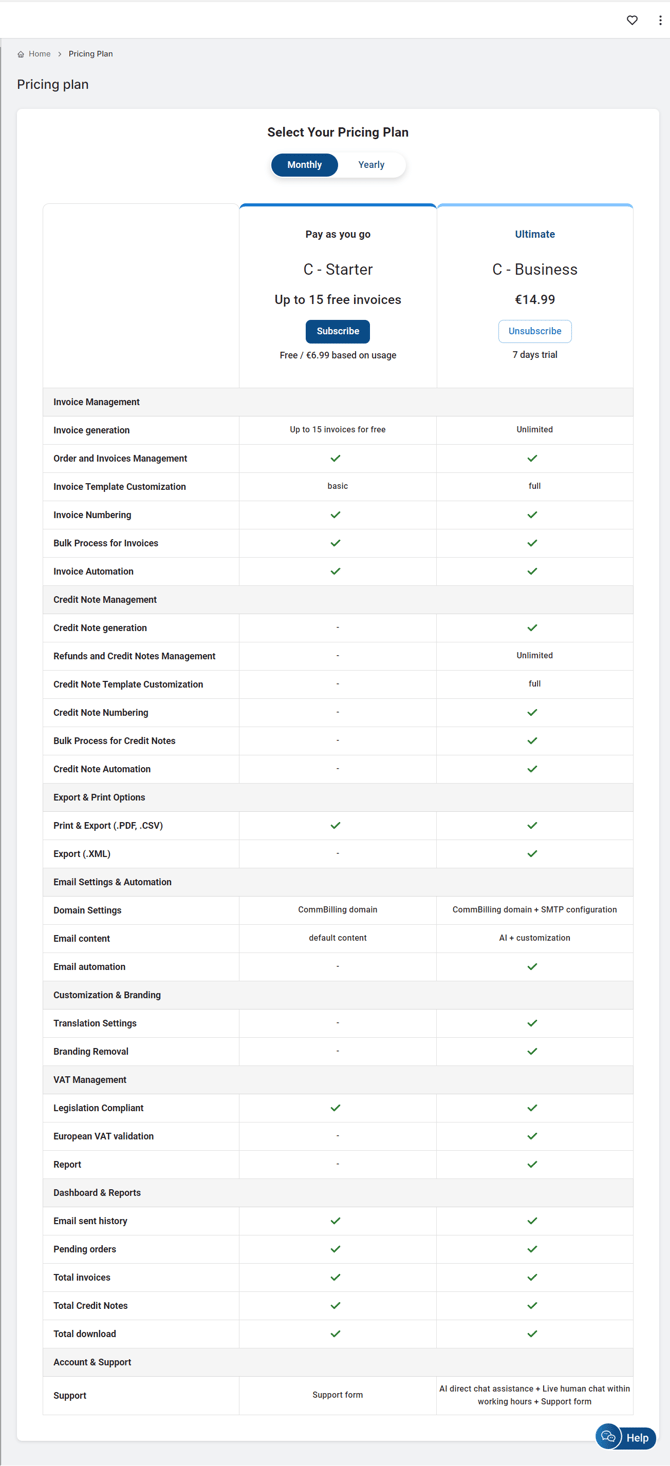Viewport: 670px width, 1466px height.
Task: Click the Invoice Management section header
Action: pos(96,402)
